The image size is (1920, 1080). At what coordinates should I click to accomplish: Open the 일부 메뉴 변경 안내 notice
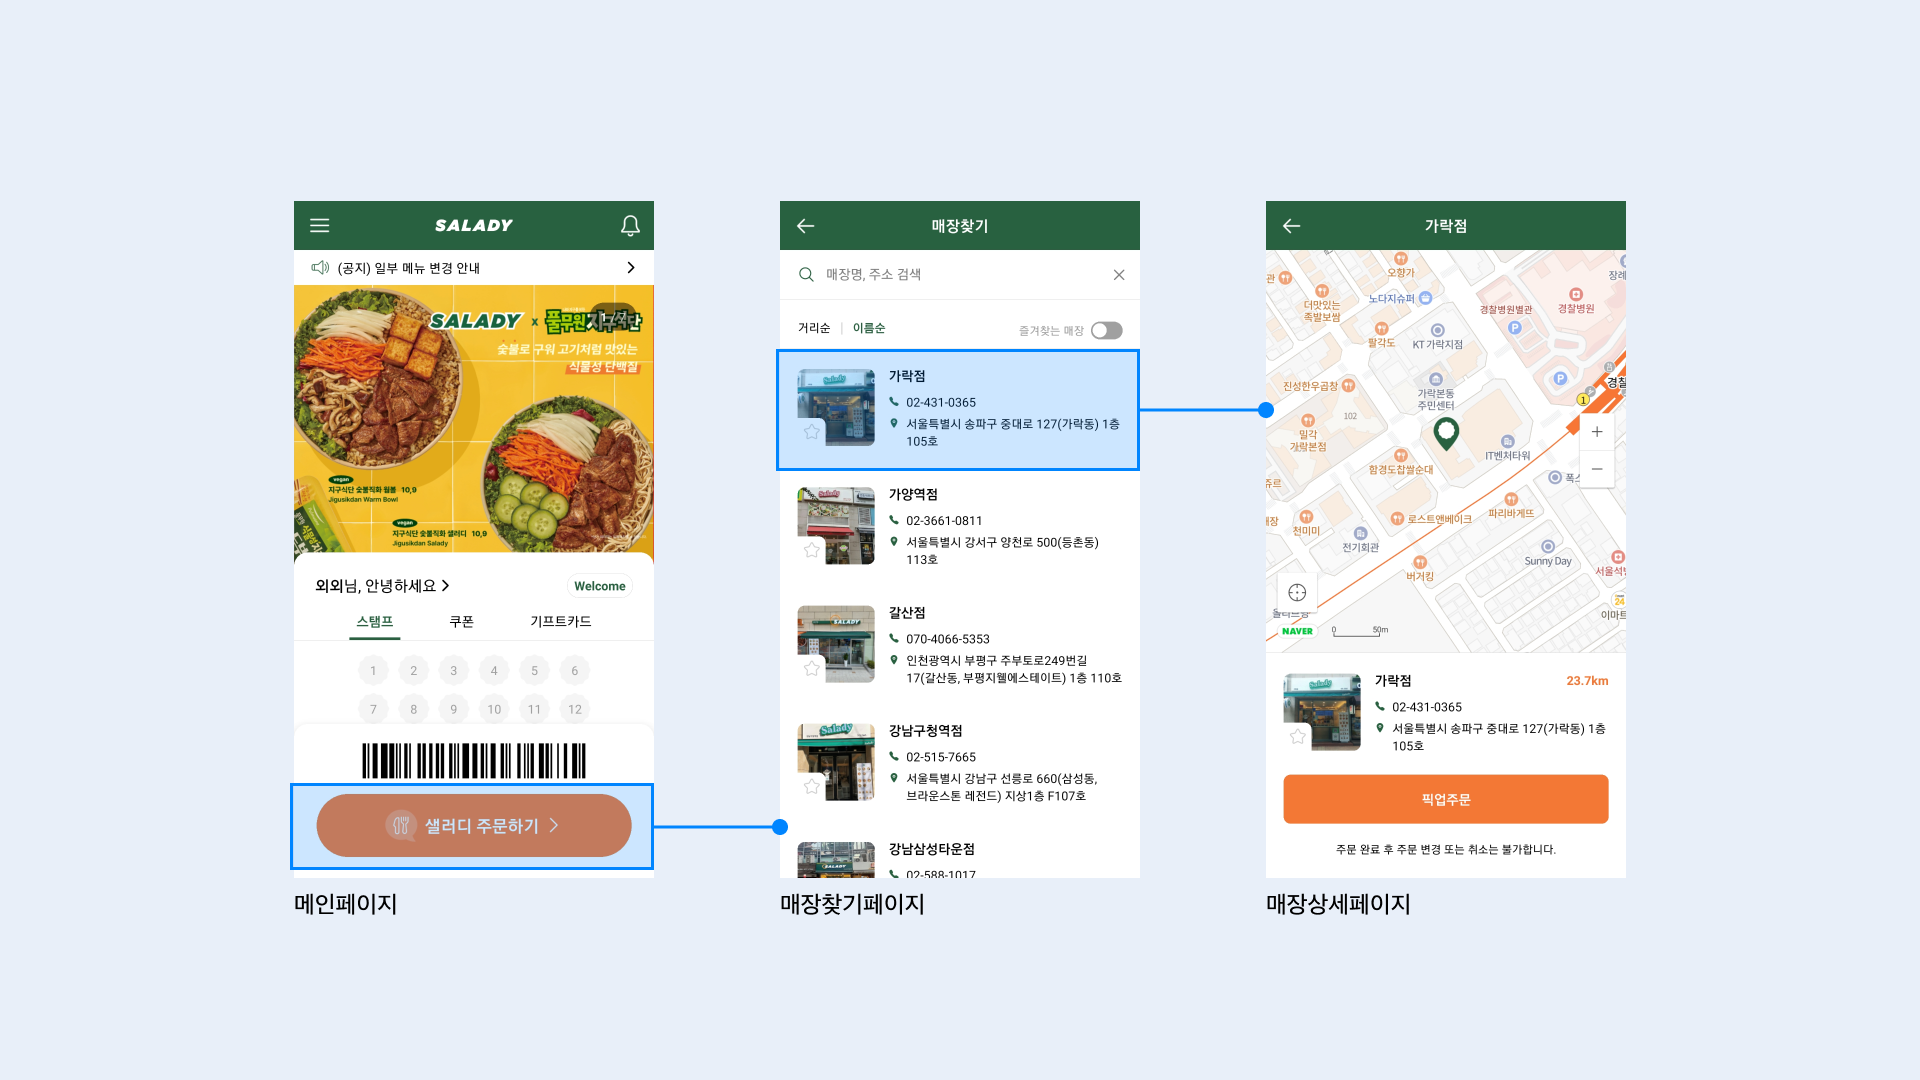pos(409,268)
